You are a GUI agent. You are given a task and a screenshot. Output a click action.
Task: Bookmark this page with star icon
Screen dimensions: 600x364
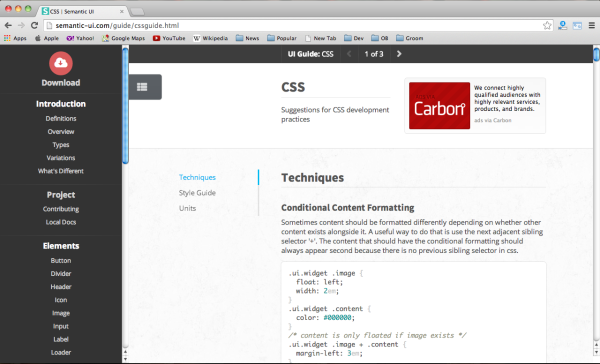tap(547, 26)
